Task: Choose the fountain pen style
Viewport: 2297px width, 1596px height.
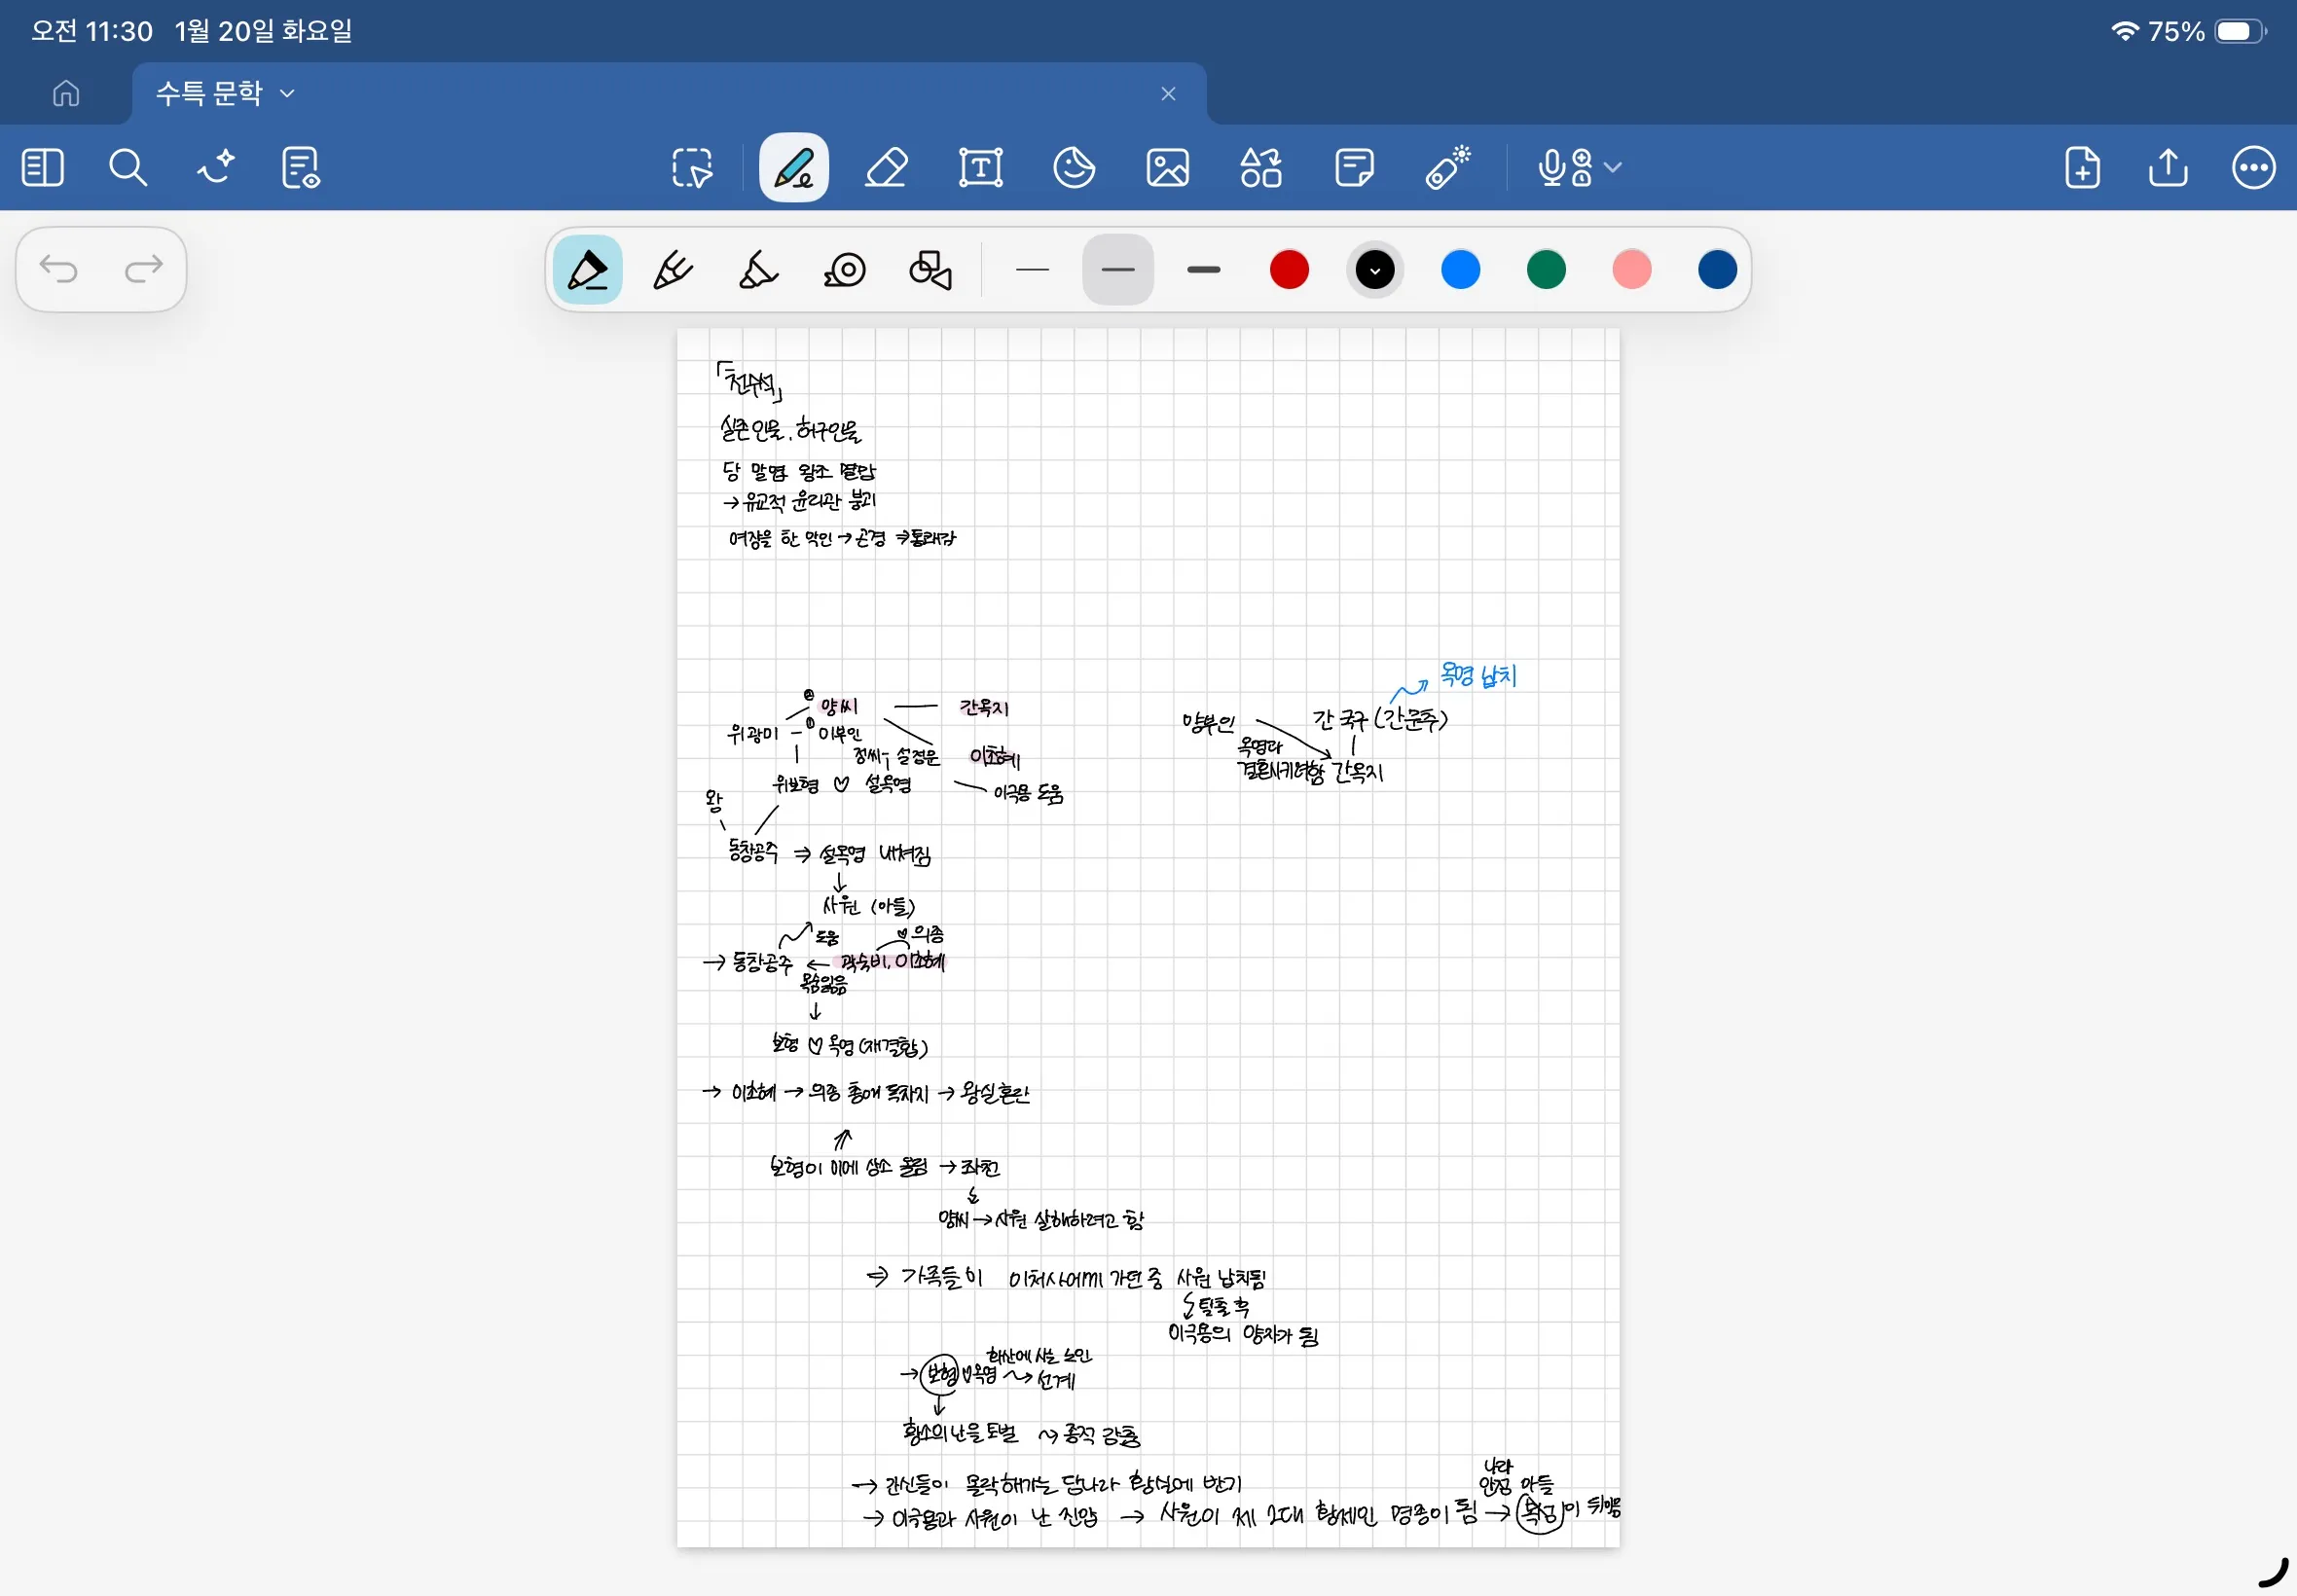Action: (587, 270)
